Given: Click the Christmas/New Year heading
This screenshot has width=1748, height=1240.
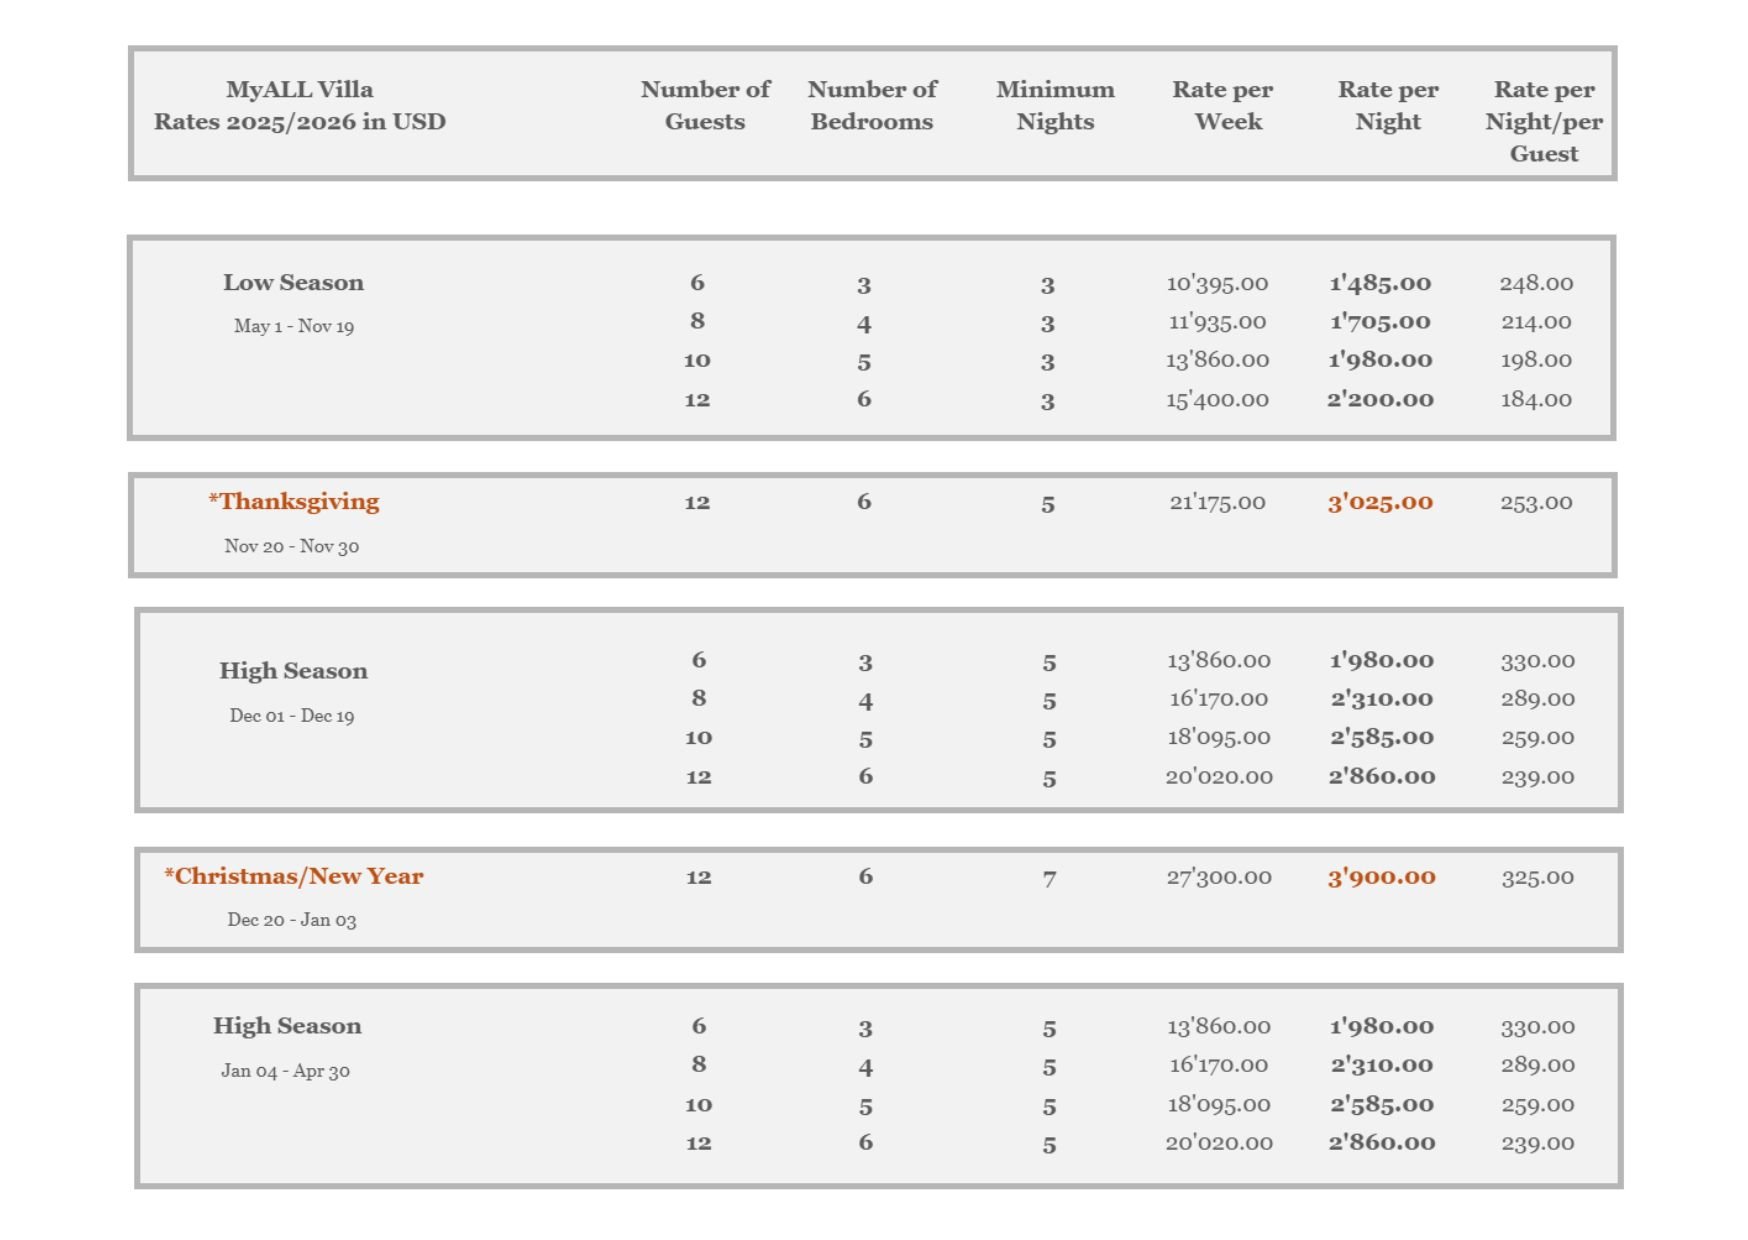Looking at the screenshot, I should 294,876.
